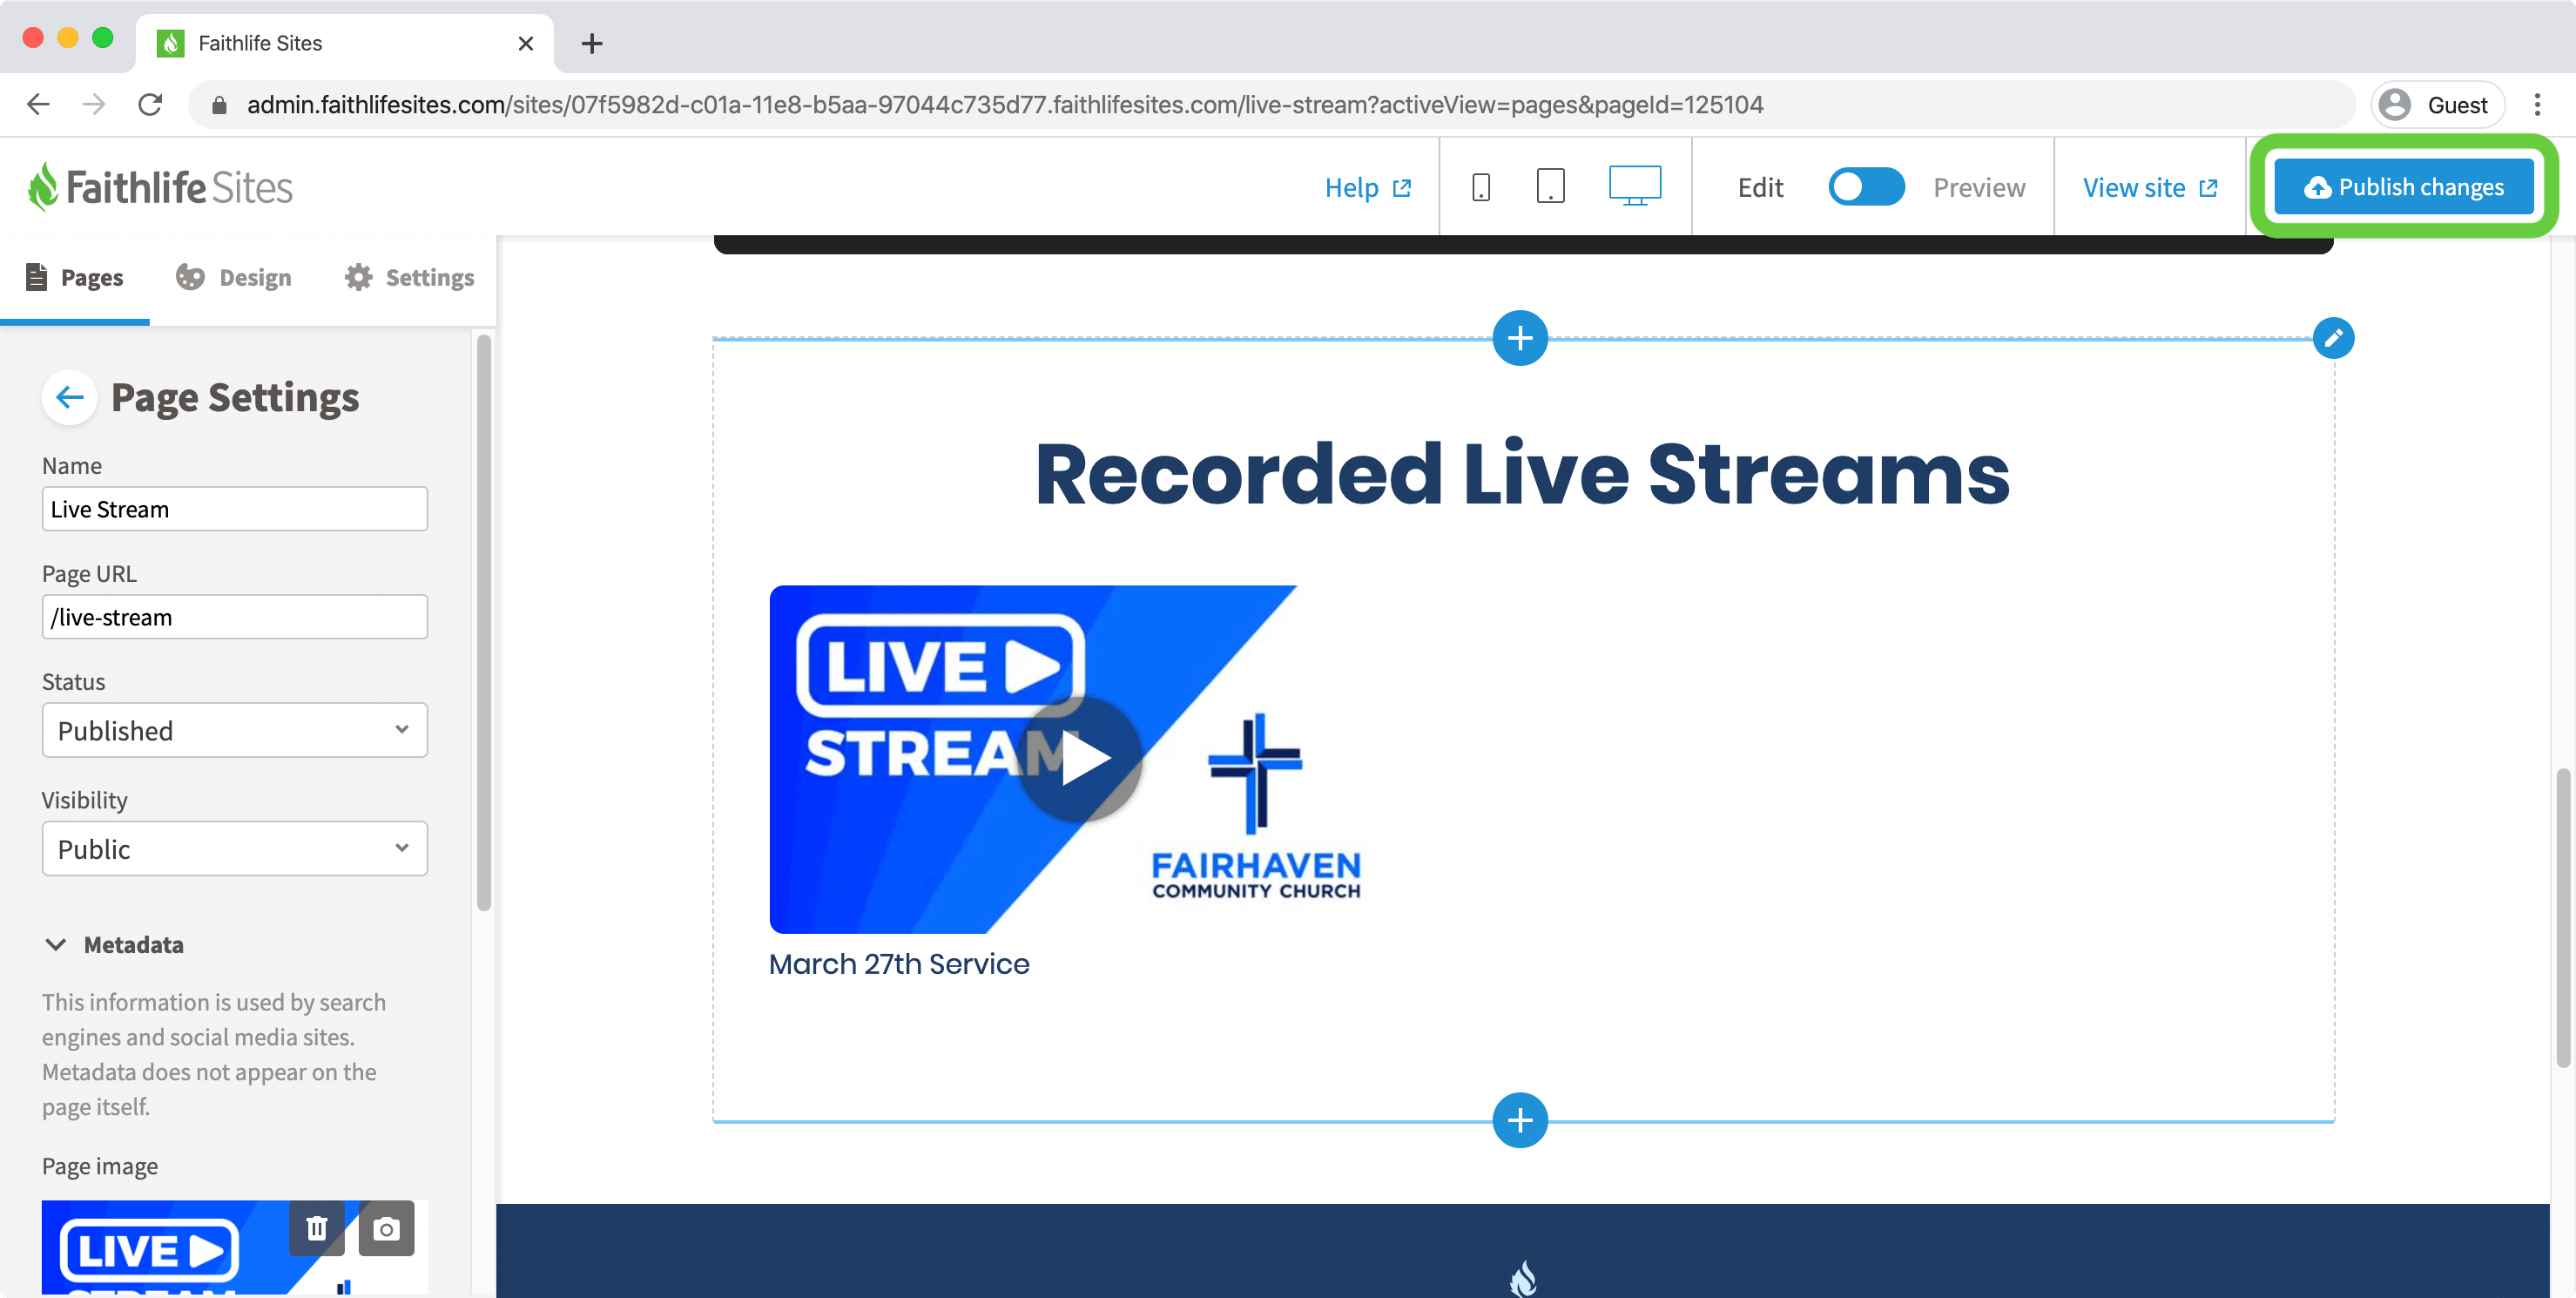The image size is (2576, 1298).
Task: Click the Guest profile button
Action: [2437, 104]
